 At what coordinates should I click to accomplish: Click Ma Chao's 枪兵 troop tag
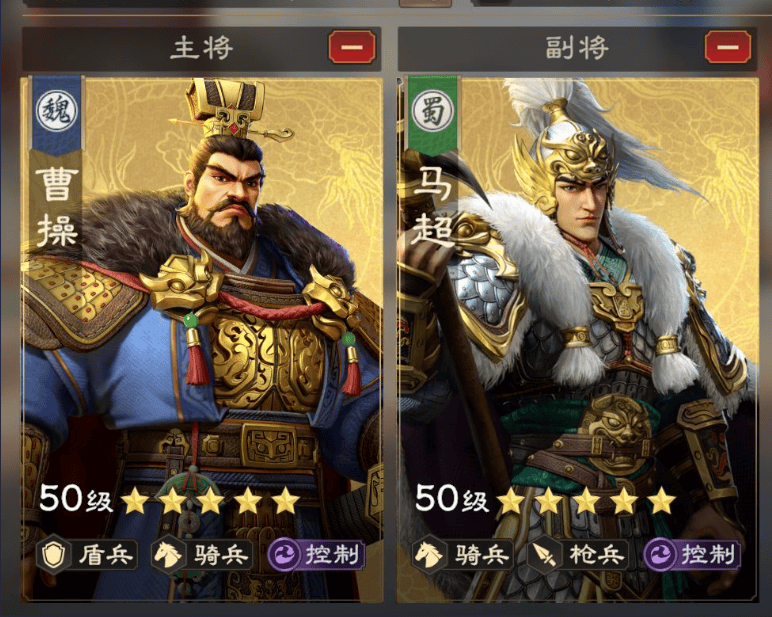pyautogui.click(x=578, y=555)
